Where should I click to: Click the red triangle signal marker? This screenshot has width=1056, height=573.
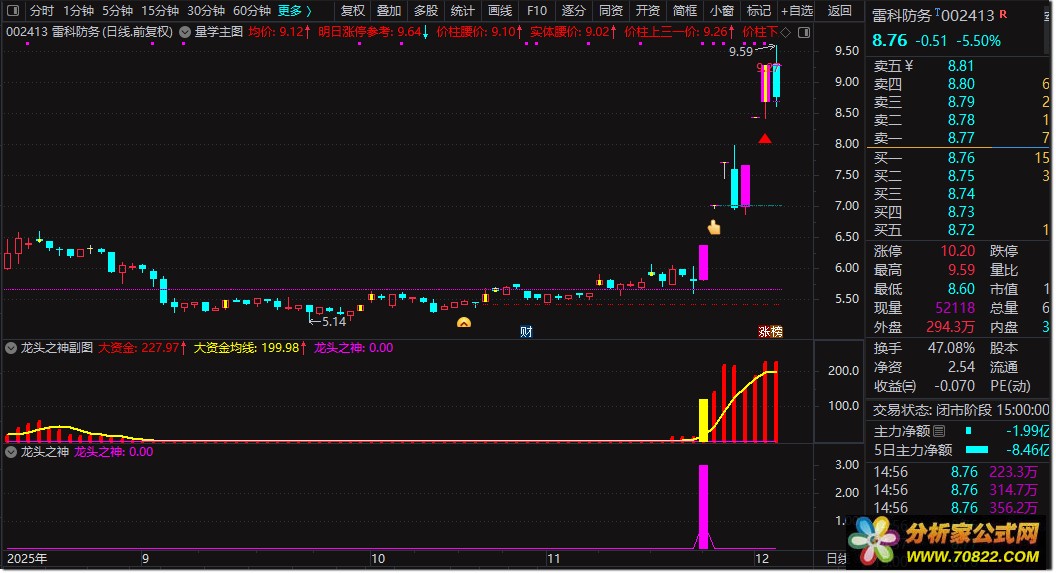pyautogui.click(x=764, y=139)
